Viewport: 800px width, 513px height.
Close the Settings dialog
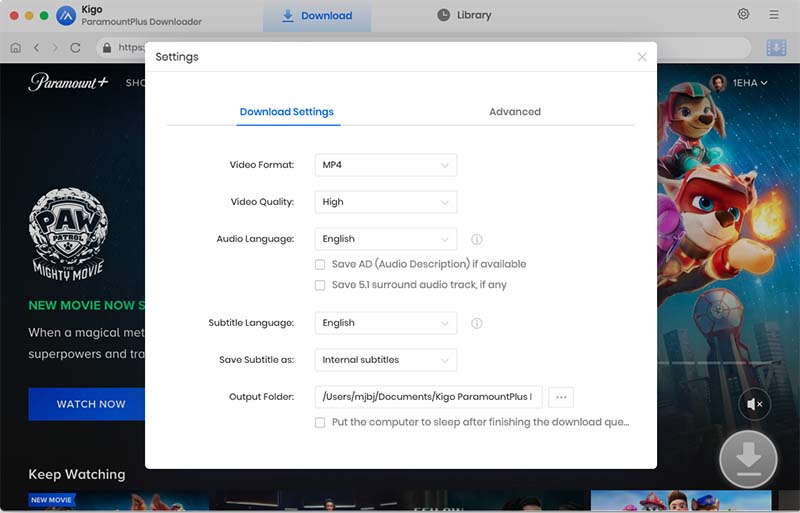coord(642,57)
